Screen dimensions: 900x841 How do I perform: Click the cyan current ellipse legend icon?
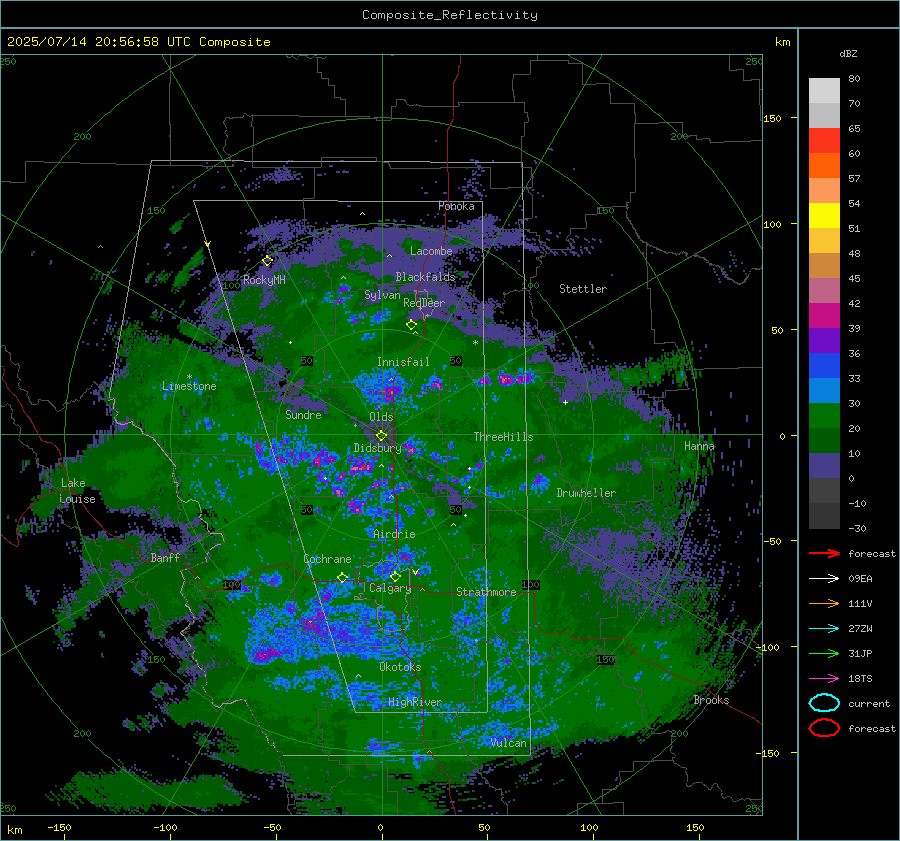tap(824, 703)
